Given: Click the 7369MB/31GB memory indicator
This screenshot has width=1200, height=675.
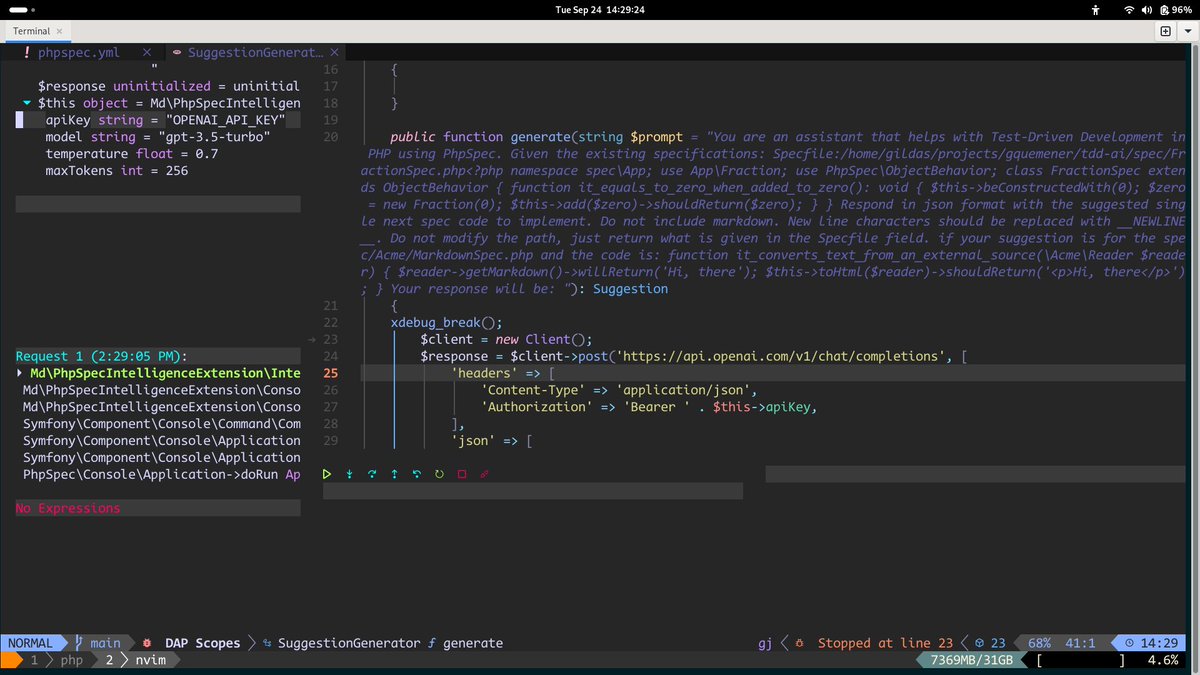Looking at the screenshot, I should pos(972,661).
